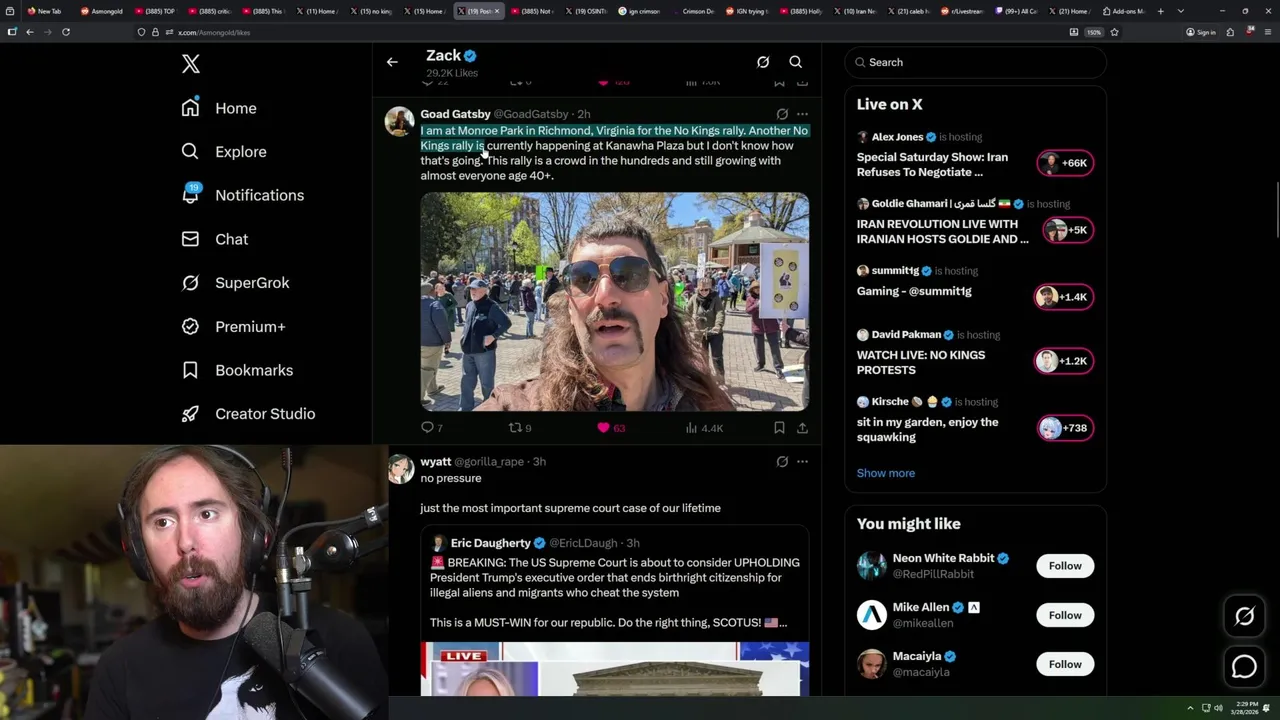Switch to (3885) TOP YouTube tab
This screenshot has height=720, width=1280.
point(155,11)
